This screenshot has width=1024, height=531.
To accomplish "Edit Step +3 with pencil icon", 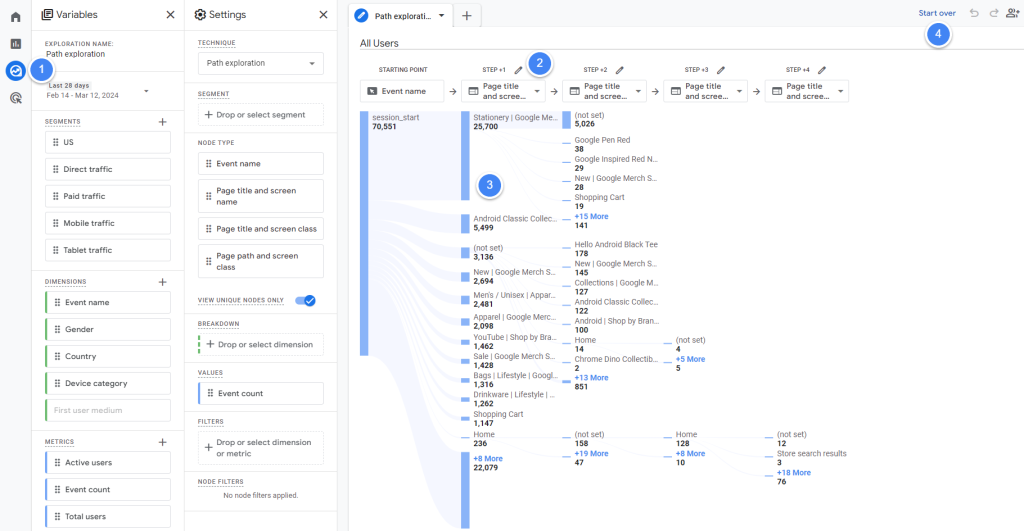I will (x=721, y=70).
